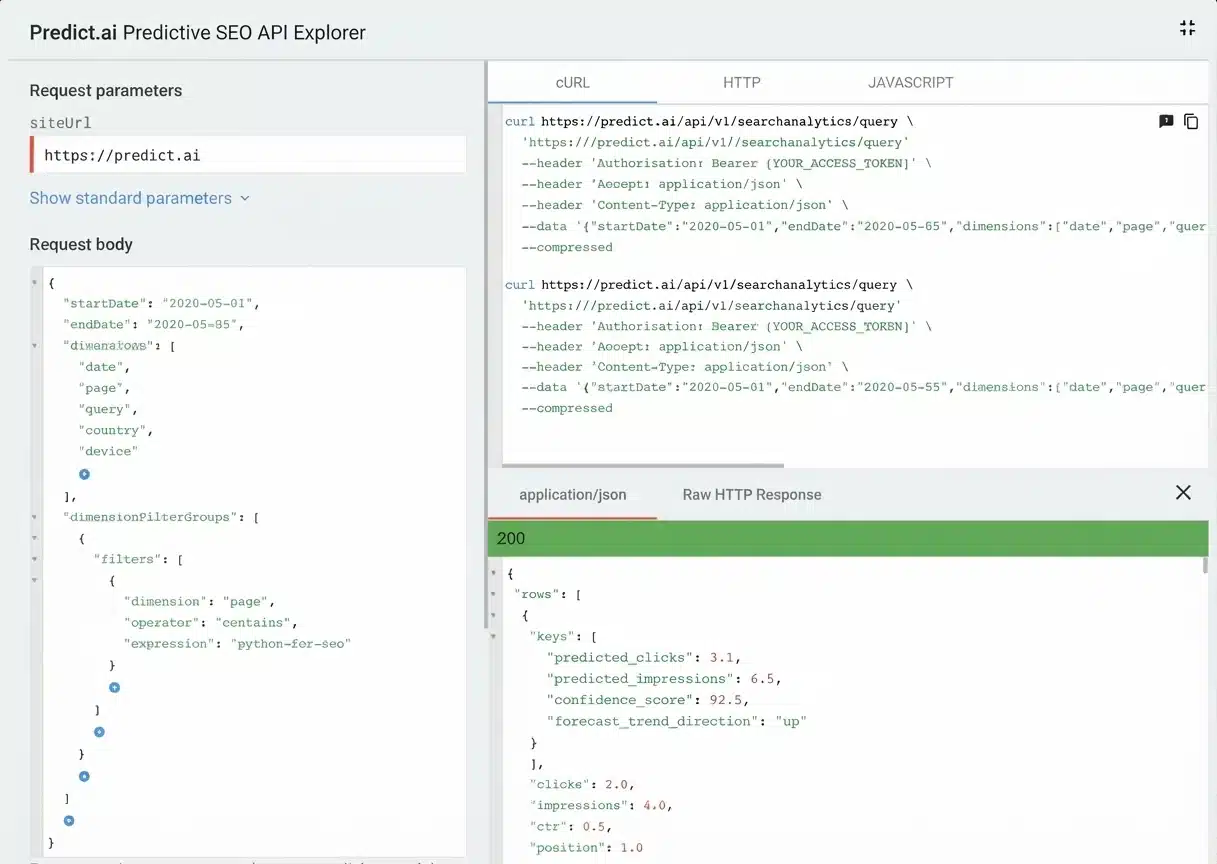Click the "device" dimension value
The image size is (1217, 864).
pos(108,451)
